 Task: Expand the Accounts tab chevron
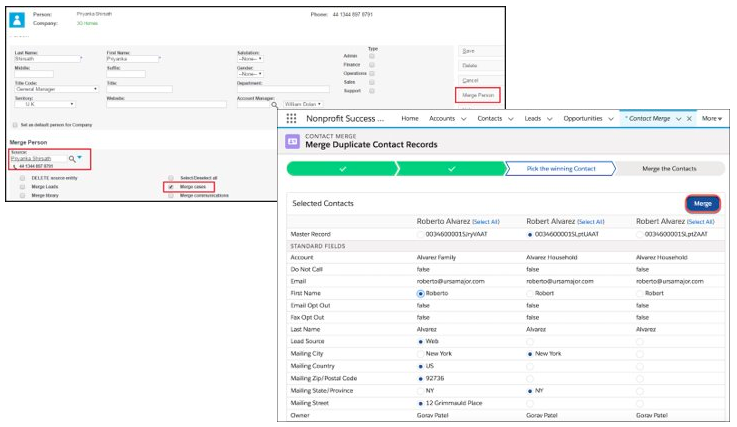pyautogui.click(x=463, y=119)
